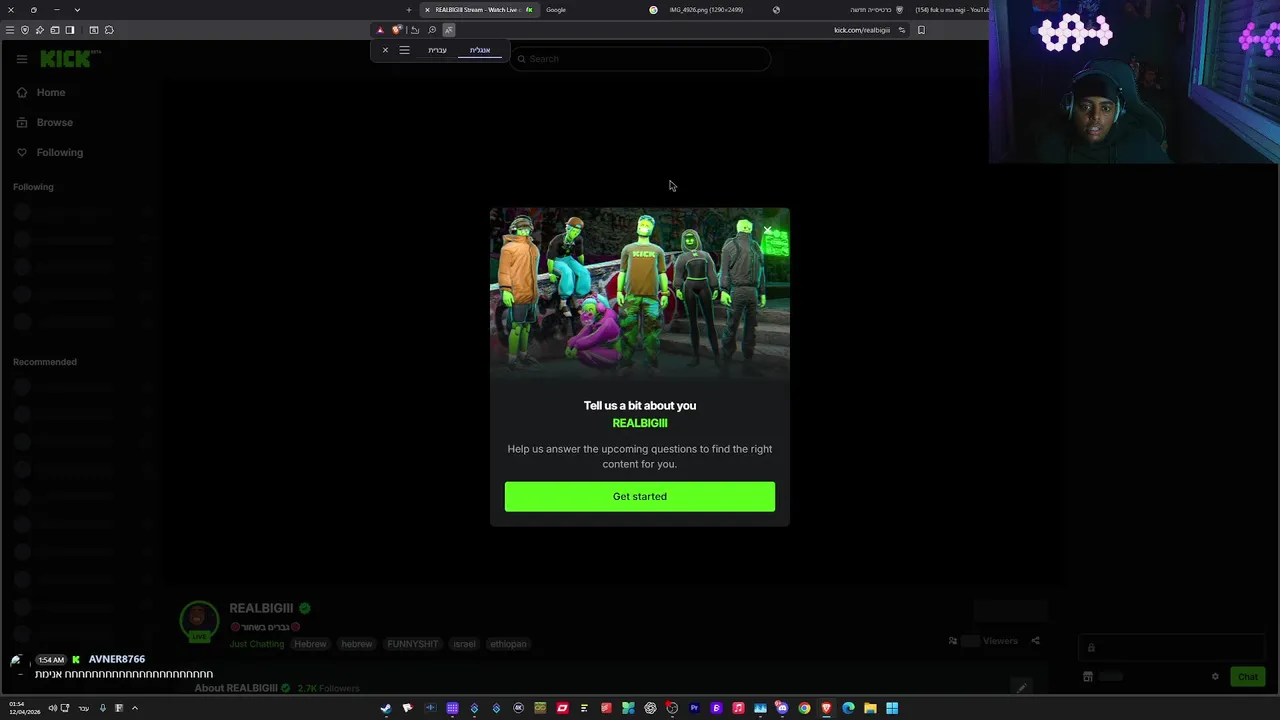This screenshot has height=720, width=1280.
Task: Click the zoom magnifier icon in toolbar
Action: (432, 30)
